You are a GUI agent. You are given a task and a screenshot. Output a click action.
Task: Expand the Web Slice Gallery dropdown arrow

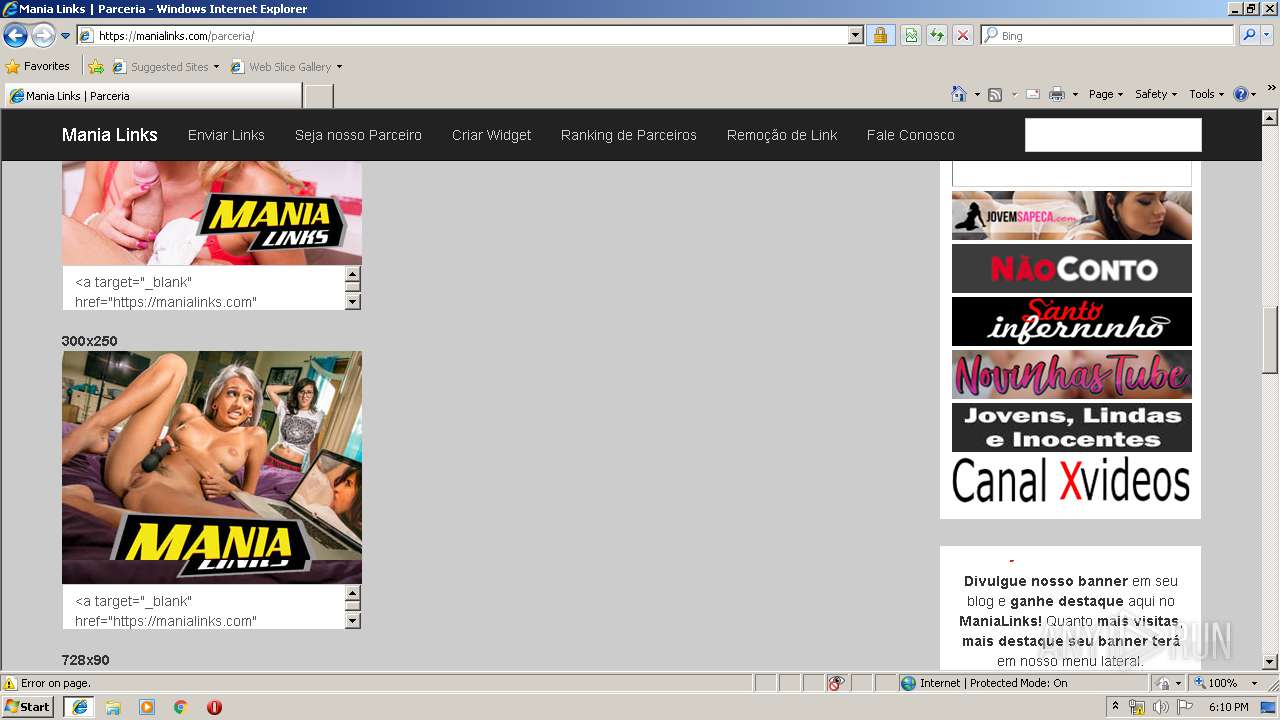click(x=339, y=67)
